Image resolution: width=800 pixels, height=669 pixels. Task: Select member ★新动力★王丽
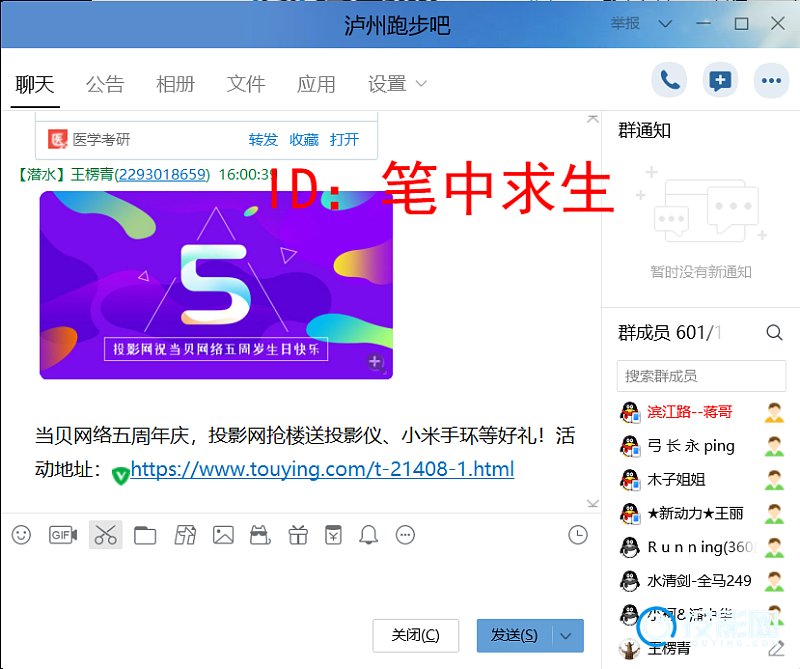[x=701, y=513]
